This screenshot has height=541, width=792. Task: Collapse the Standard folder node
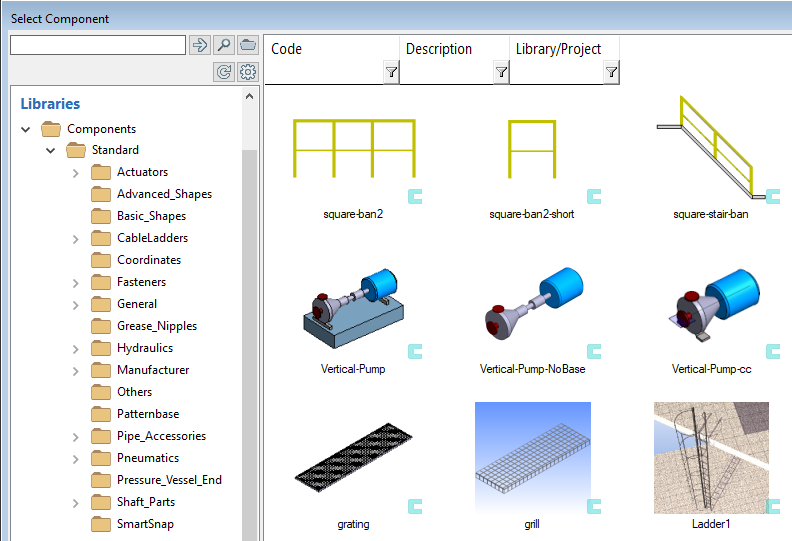click(51, 151)
